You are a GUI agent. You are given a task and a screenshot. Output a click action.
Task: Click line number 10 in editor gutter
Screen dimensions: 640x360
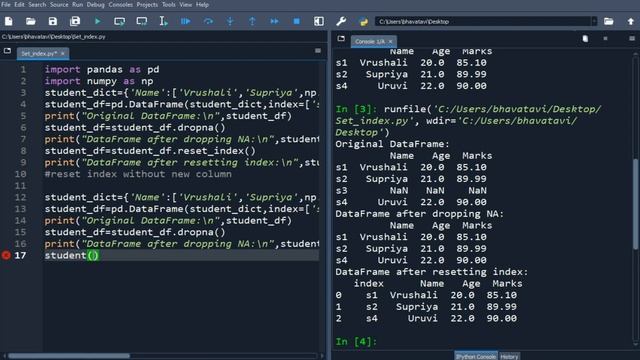20,174
